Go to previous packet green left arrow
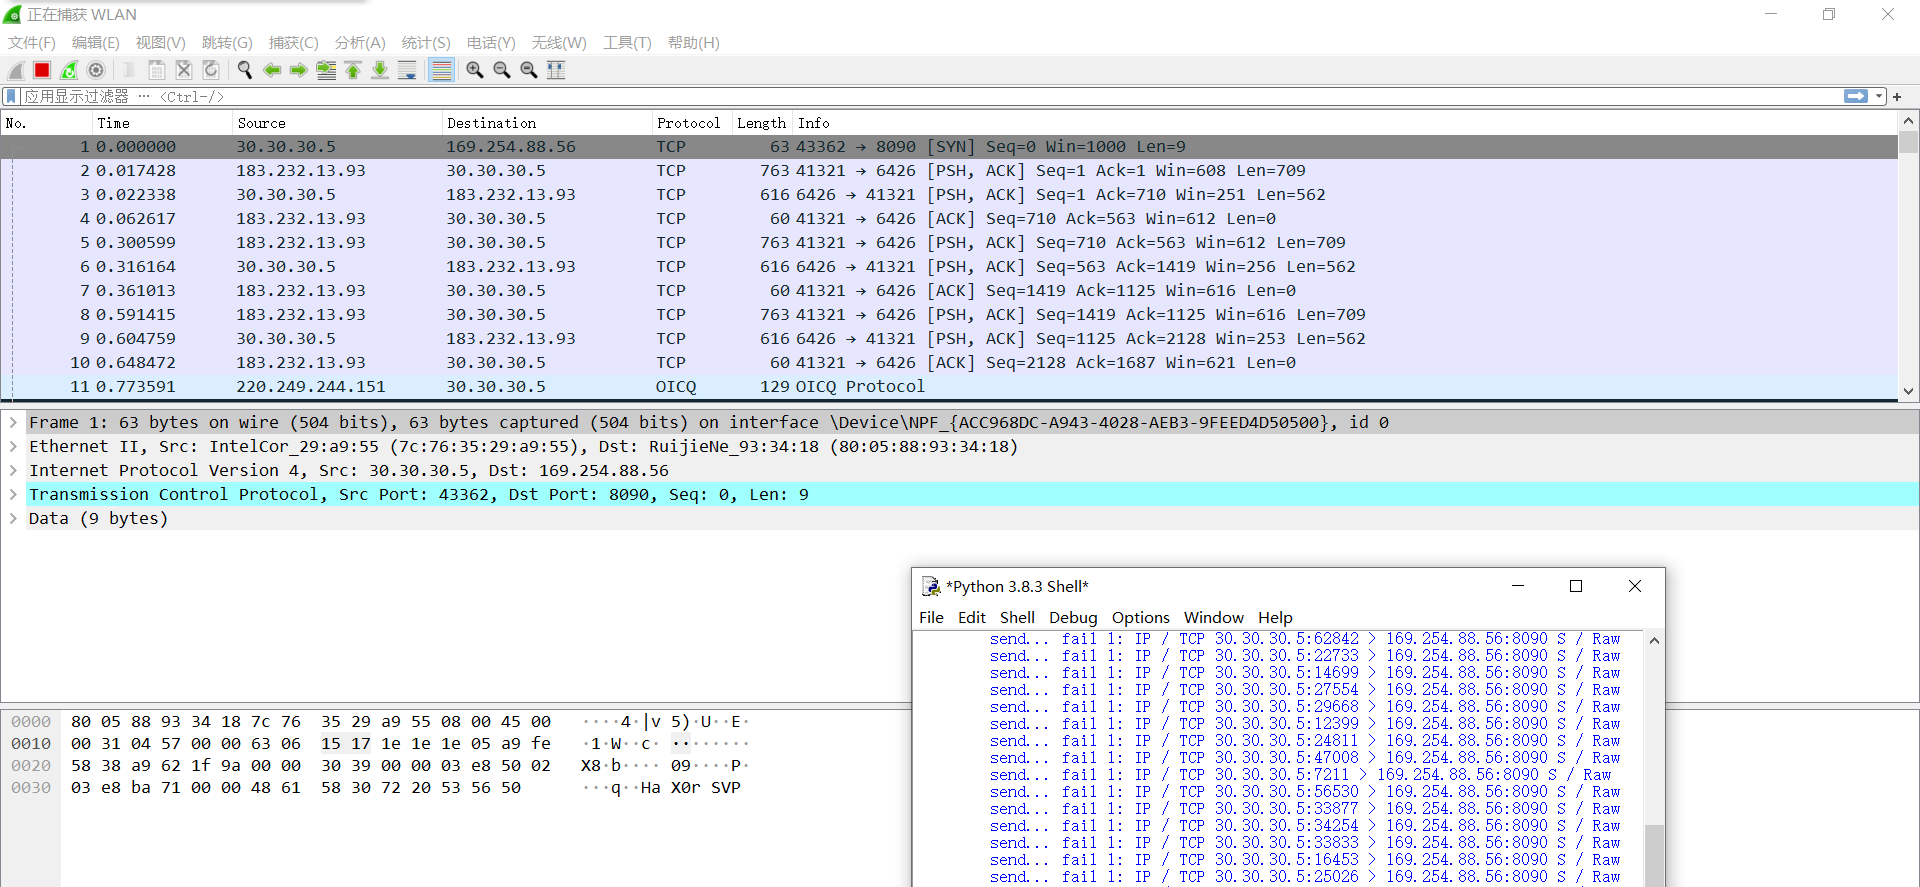The image size is (1920, 887). point(272,70)
